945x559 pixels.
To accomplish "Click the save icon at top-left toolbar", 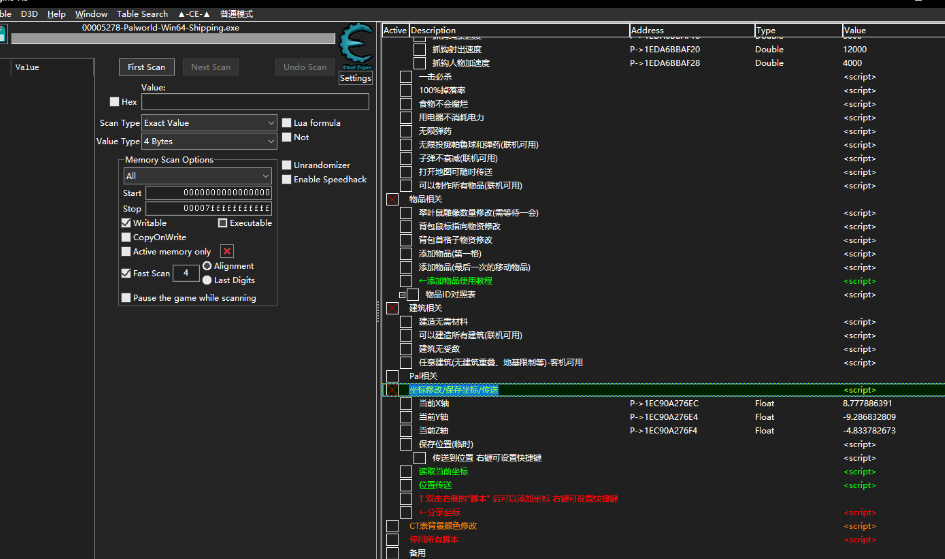I will pos(3,36).
